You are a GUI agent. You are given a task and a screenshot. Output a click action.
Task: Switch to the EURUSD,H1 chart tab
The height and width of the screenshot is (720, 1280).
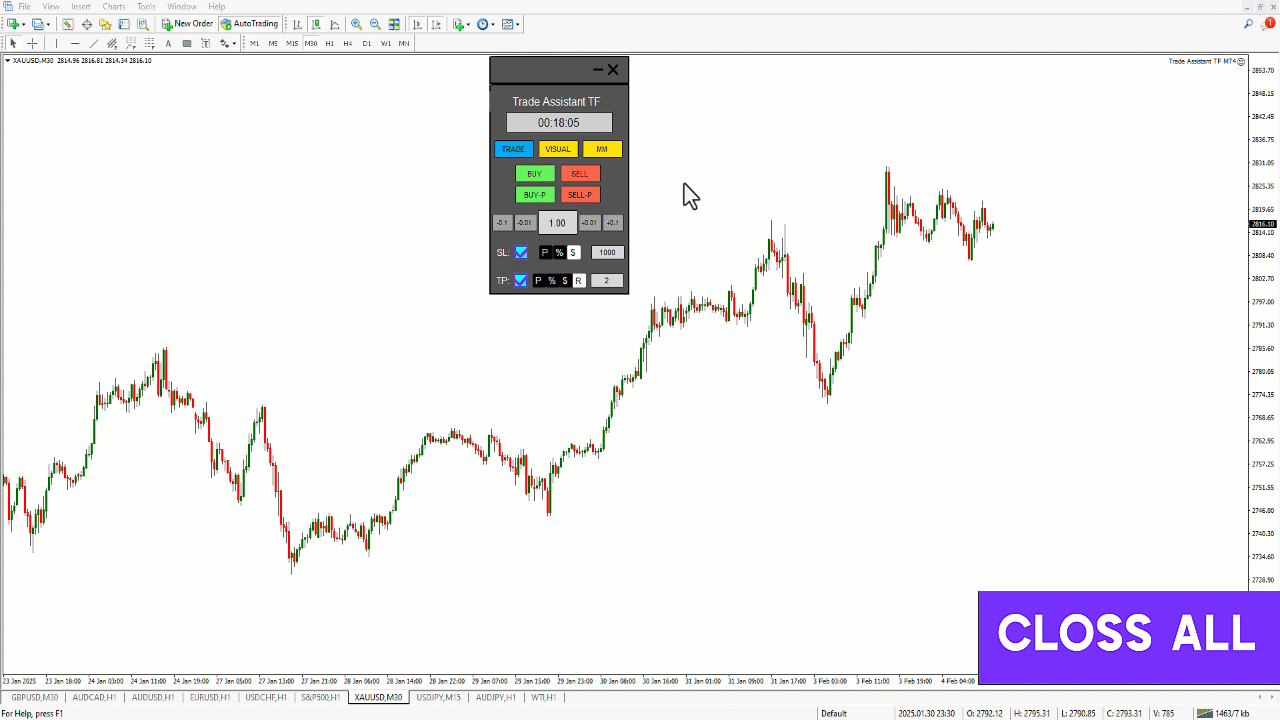pos(210,697)
